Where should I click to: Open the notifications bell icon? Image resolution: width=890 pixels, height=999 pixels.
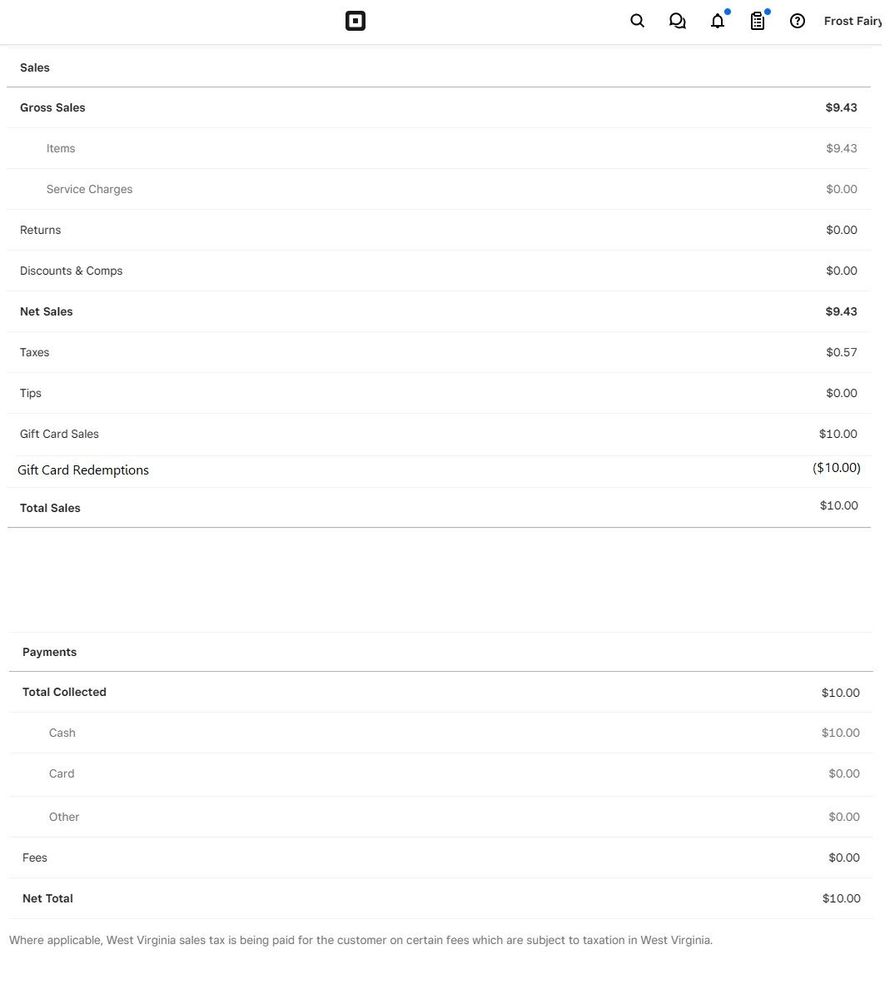point(717,21)
